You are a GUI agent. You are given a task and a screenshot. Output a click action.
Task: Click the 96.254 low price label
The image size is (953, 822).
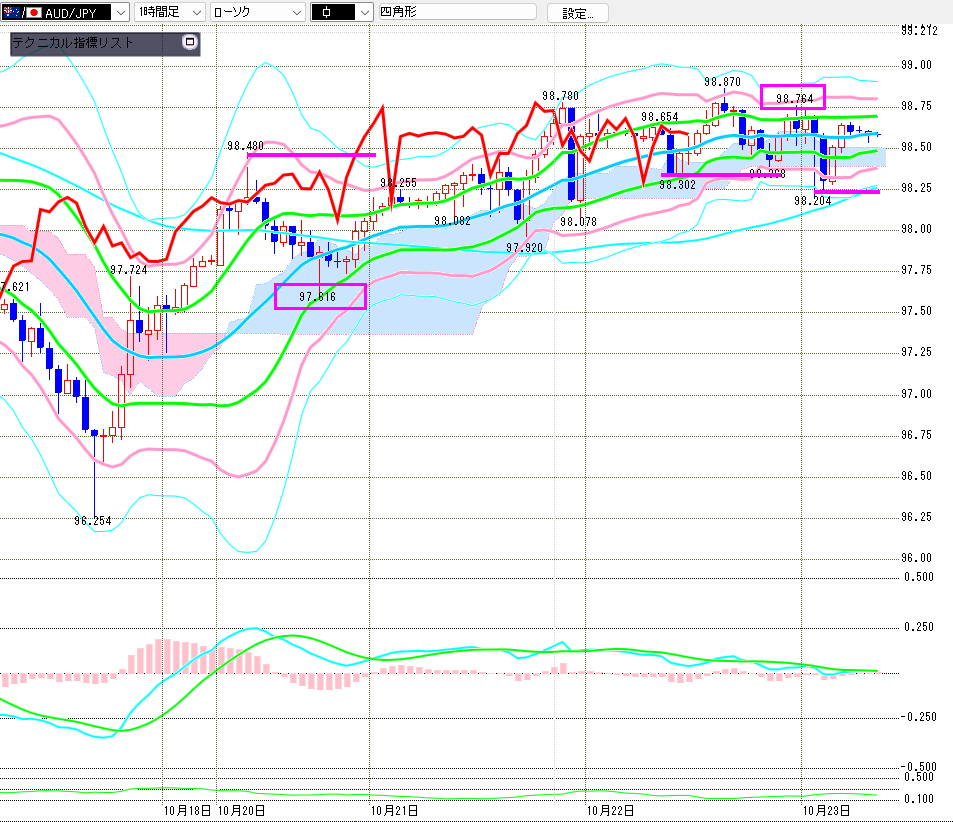click(x=92, y=520)
